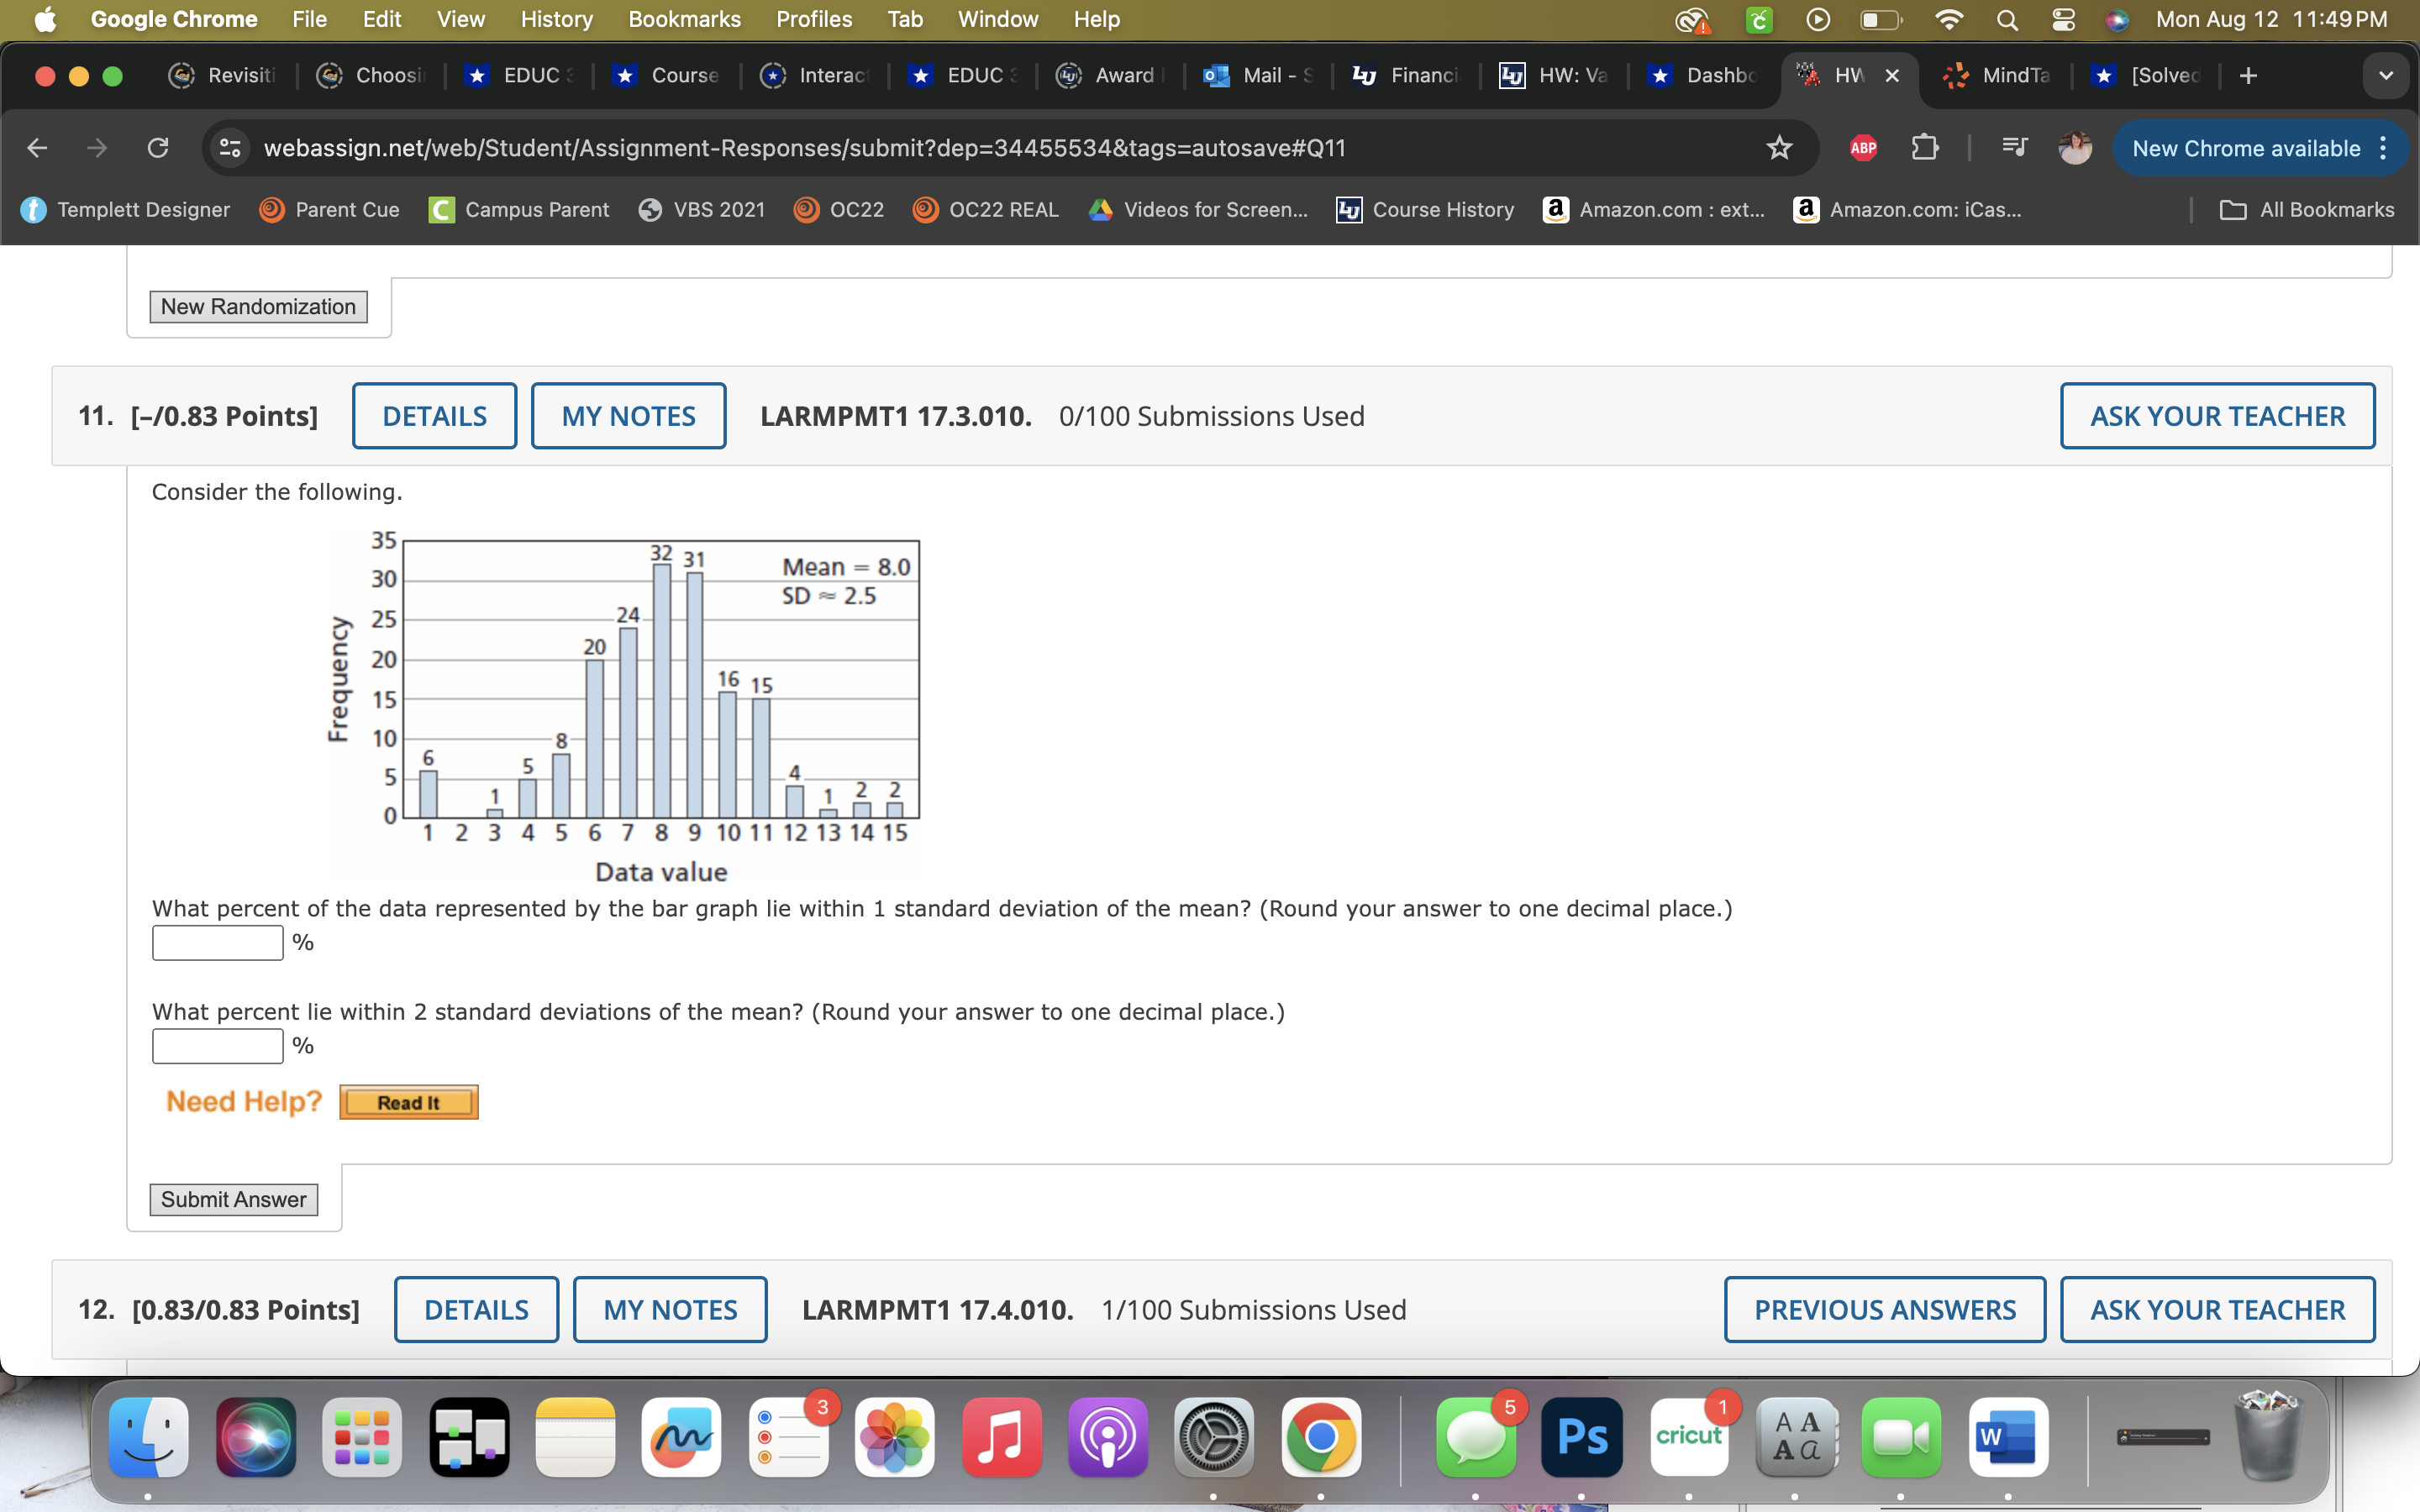This screenshot has height=1512, width=2420.
Task: Reload the current WebAssign page
Action: 159,148
